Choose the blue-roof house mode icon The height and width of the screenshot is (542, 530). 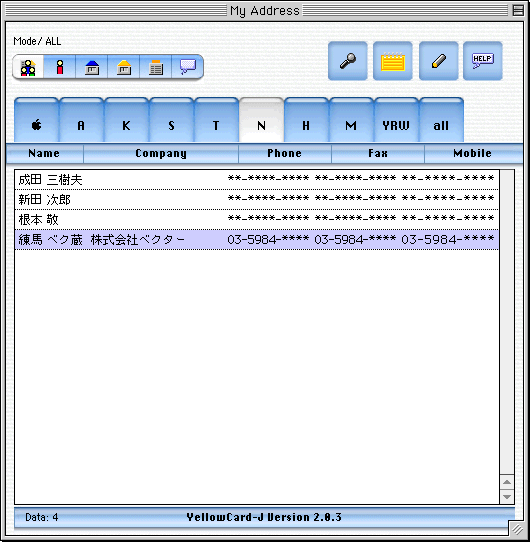click(x=92, y=67)
